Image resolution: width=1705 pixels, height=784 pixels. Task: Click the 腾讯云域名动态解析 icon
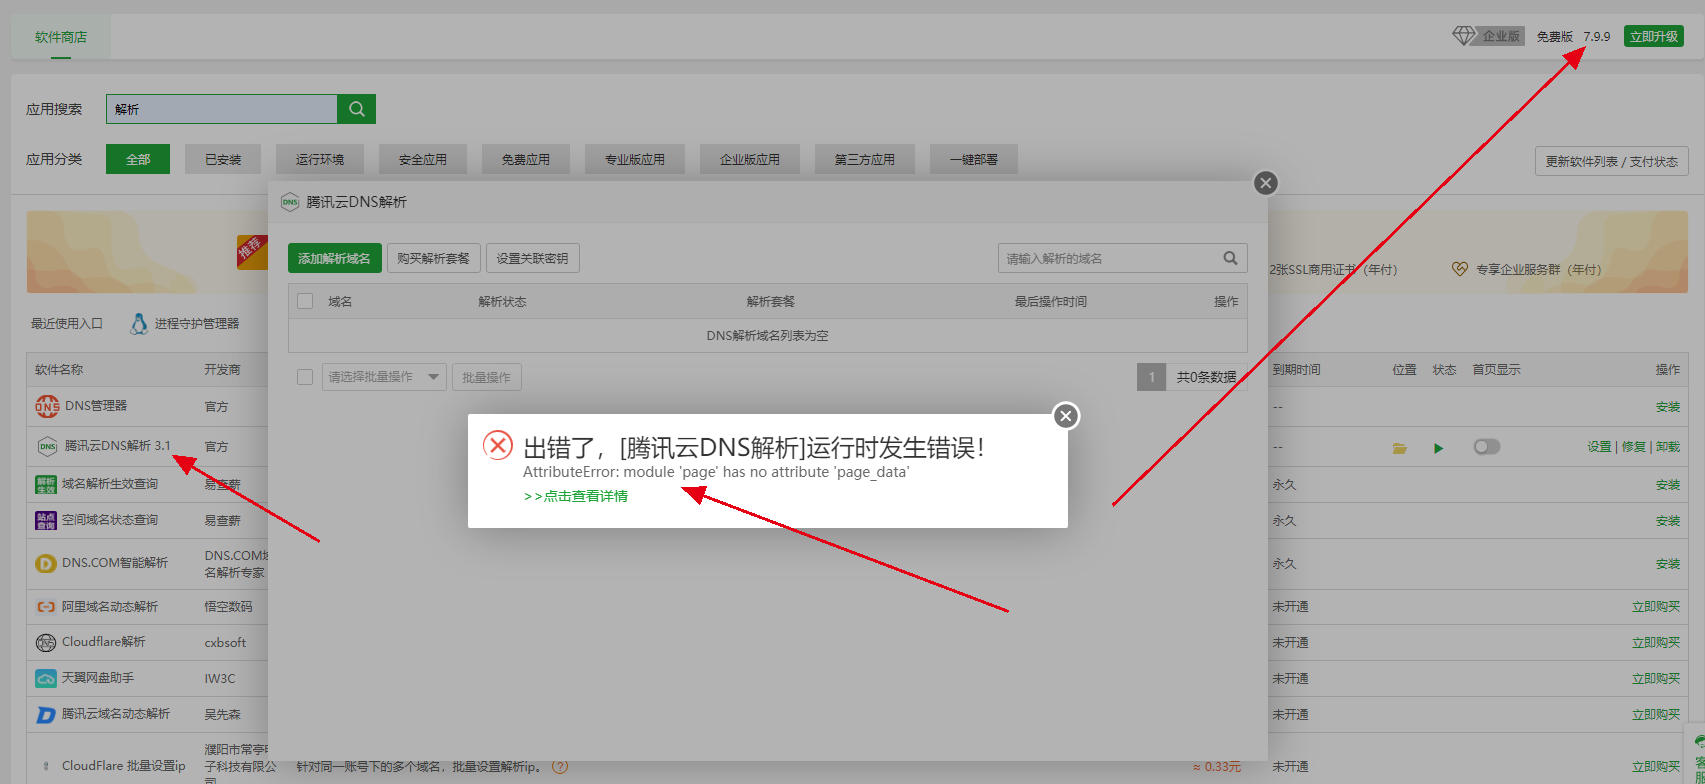point(46,714)
